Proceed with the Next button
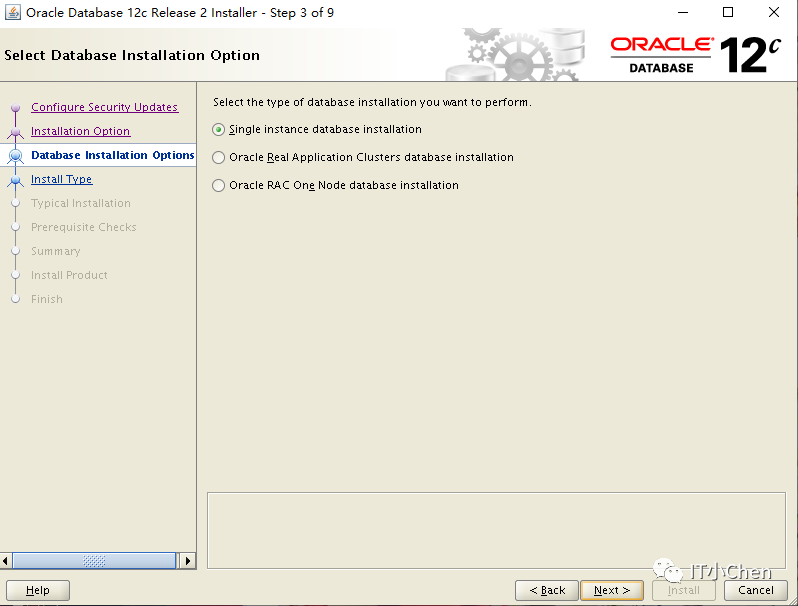Viewport: 798px width, 606px height. click(612, 590)
